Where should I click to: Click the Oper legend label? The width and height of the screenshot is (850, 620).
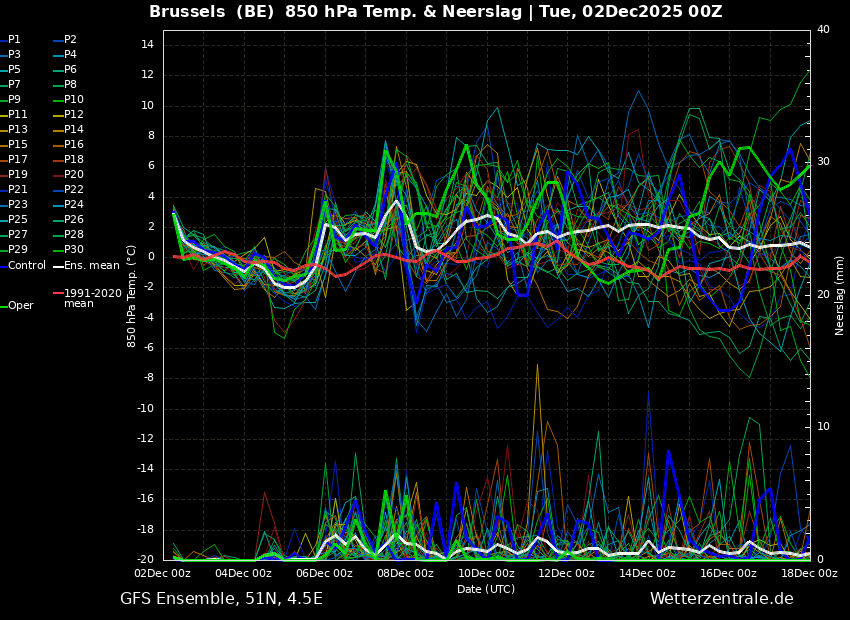point(21,306)
